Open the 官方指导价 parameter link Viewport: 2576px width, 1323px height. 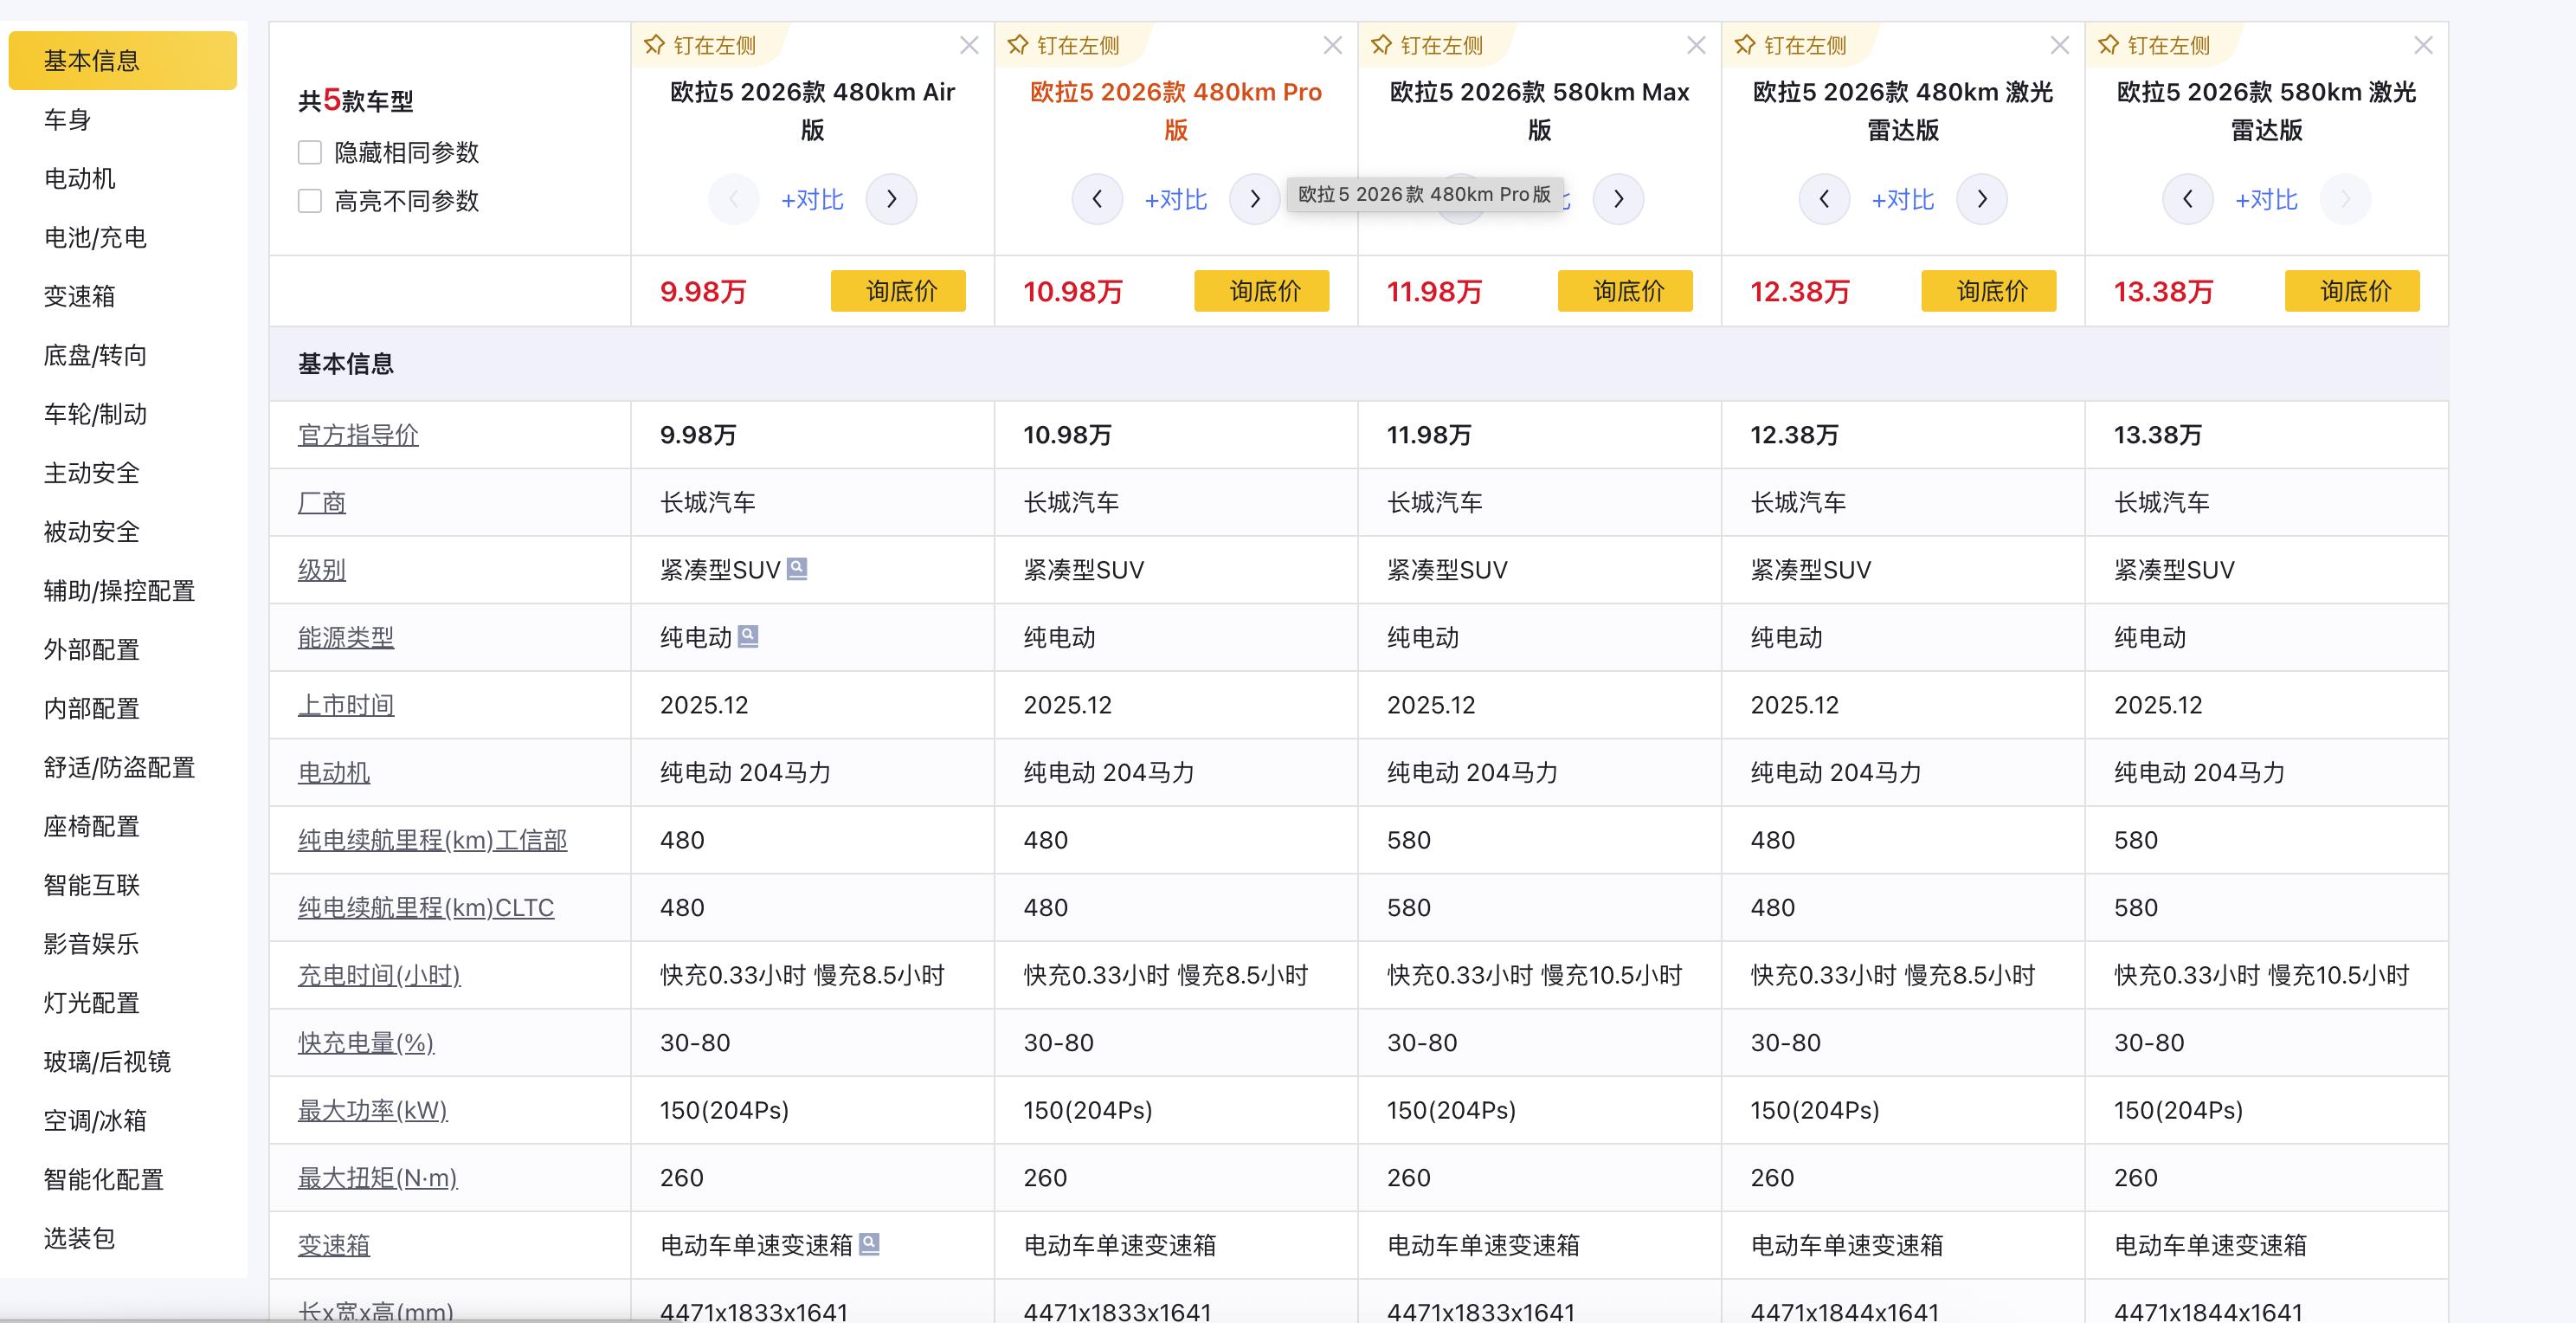pos(358,435)
